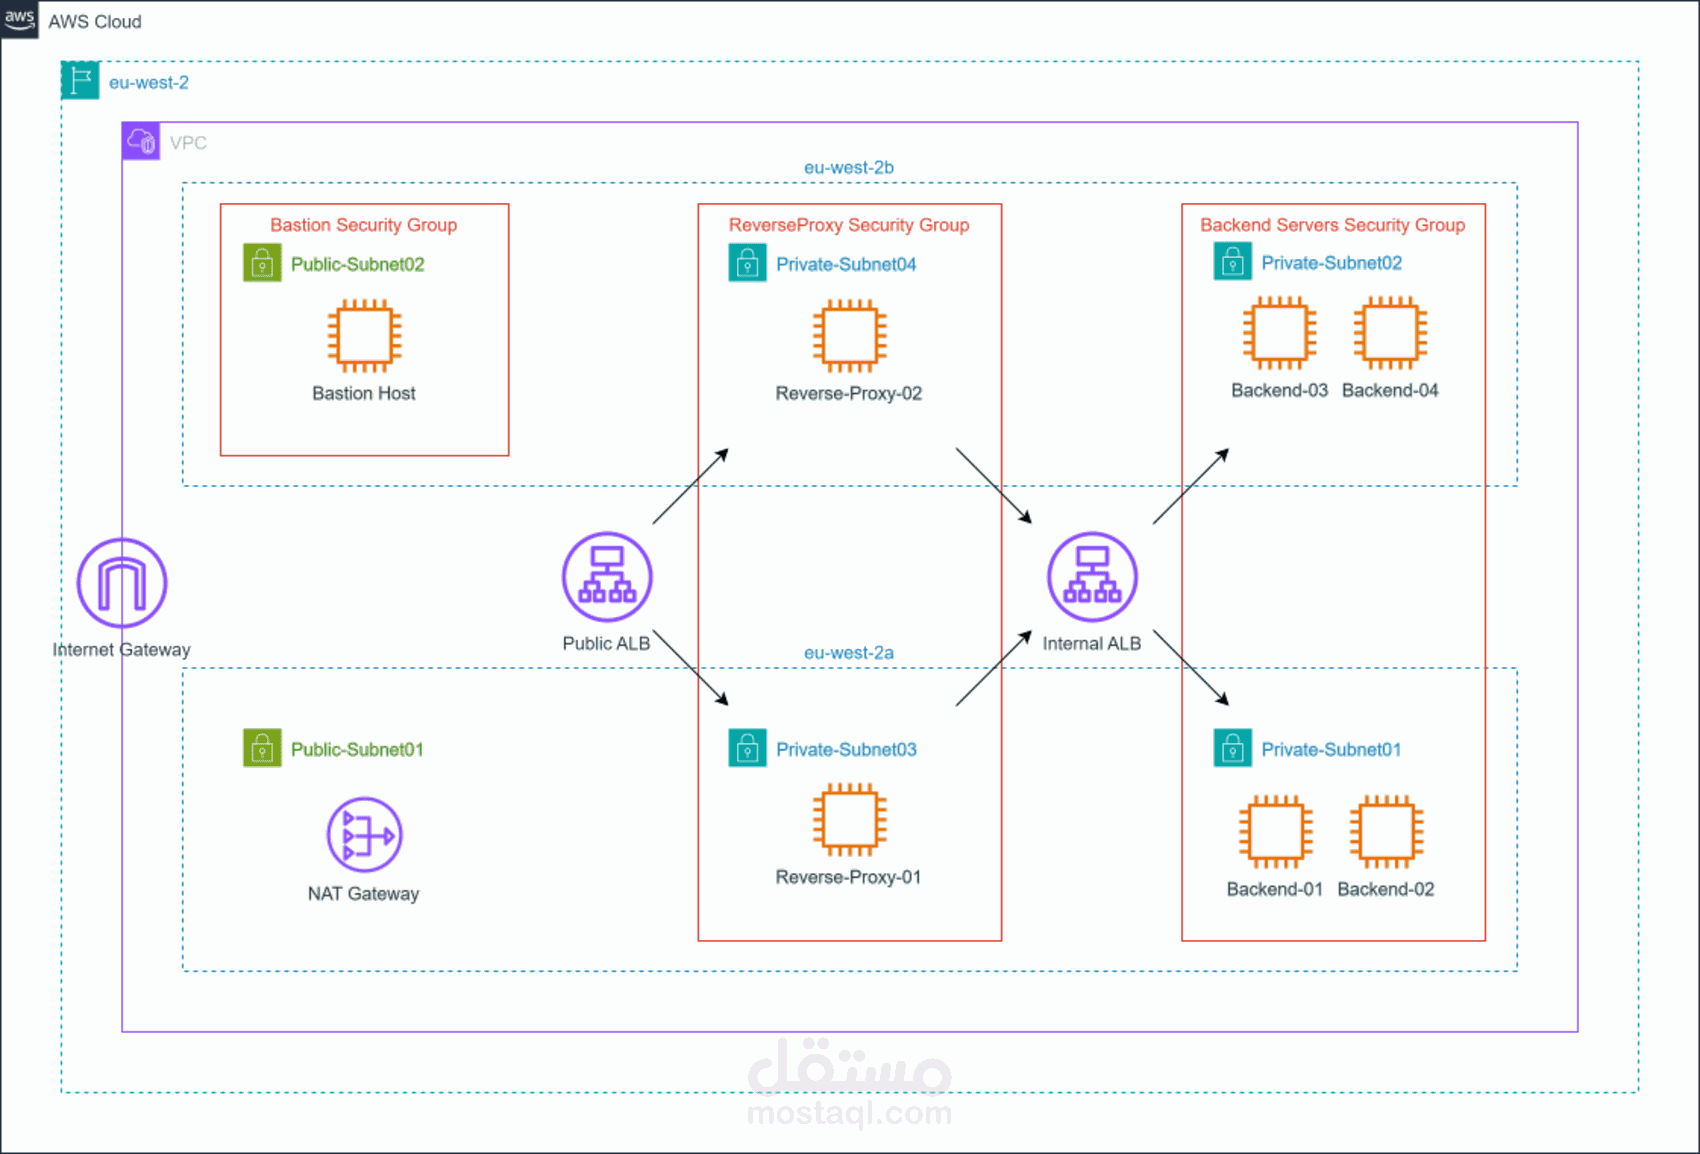Viewport: 1700px width, 1154px height.
Task: Click the Private-Subnet01 lock icon
Action: (1233, 748)
